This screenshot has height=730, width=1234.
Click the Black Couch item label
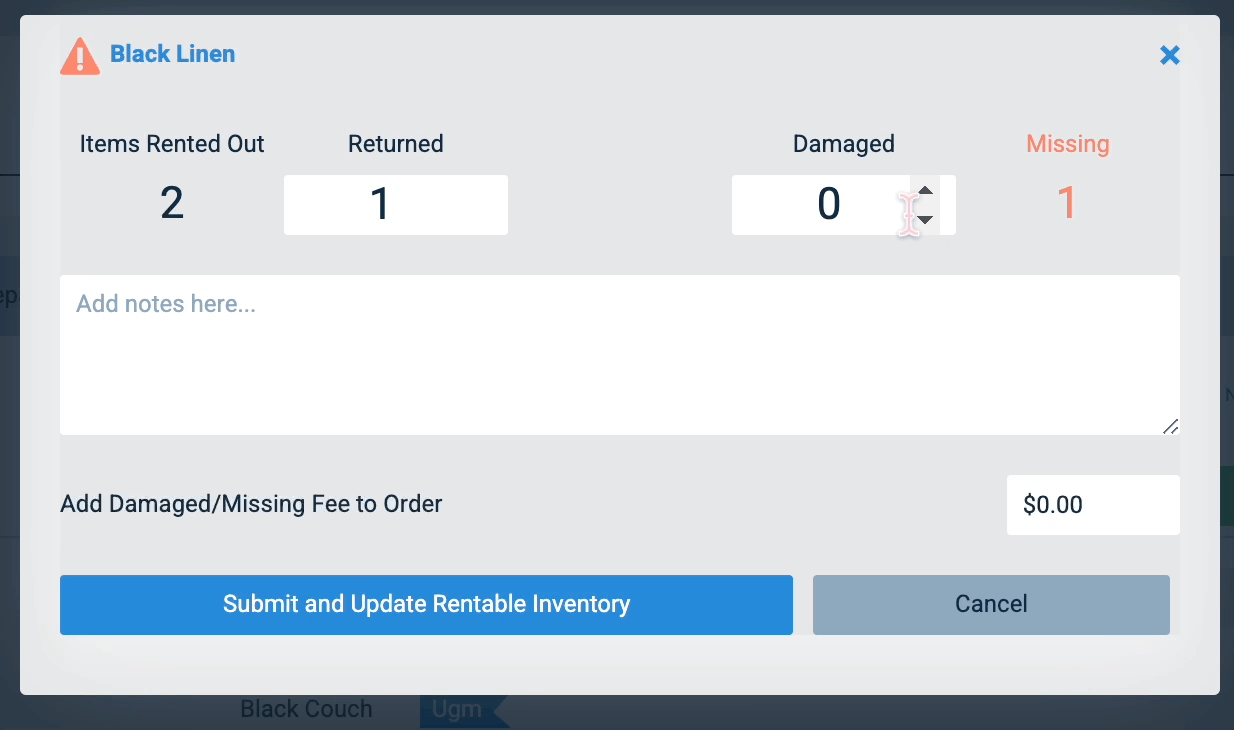(x=305, y=709)
